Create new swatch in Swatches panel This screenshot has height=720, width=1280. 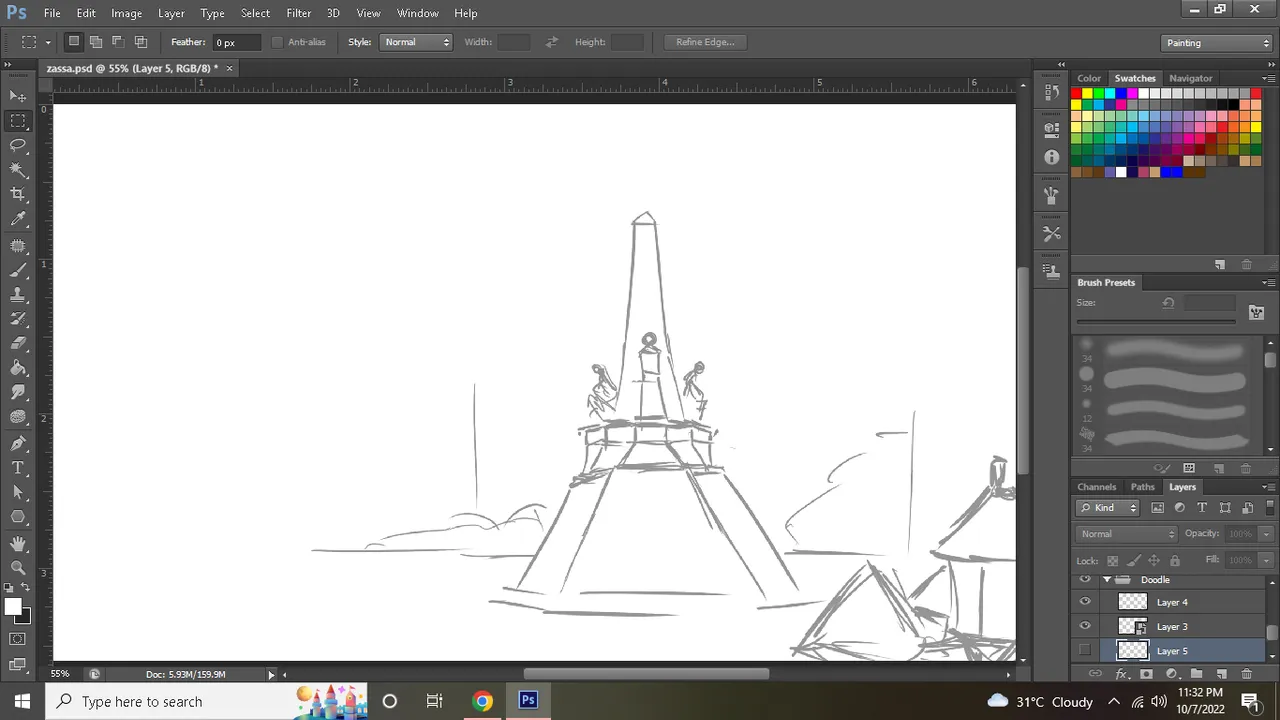[x=1219, y=264]
